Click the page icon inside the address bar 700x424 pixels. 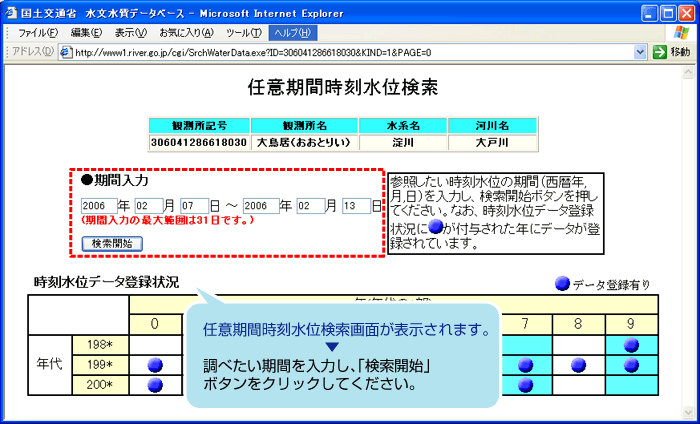click(67, 52)
